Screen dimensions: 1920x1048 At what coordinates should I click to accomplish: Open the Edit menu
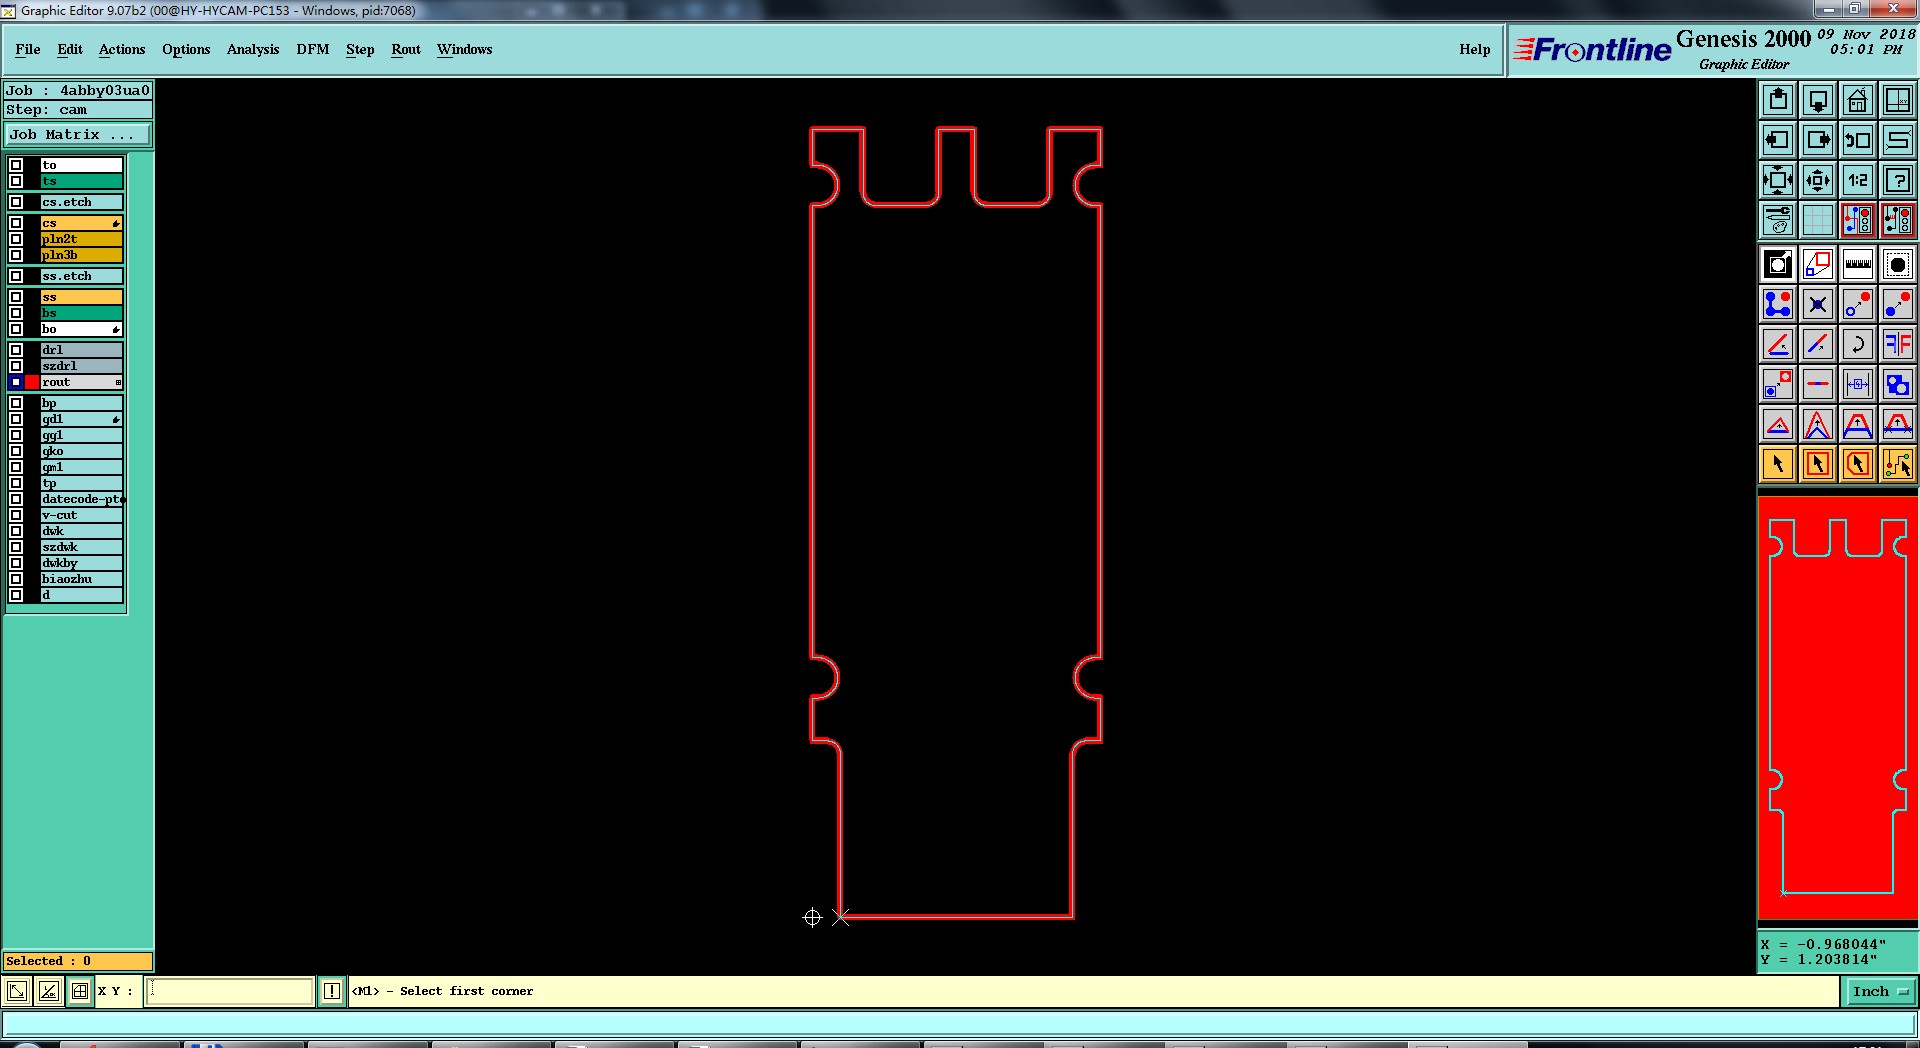(70, 49)
